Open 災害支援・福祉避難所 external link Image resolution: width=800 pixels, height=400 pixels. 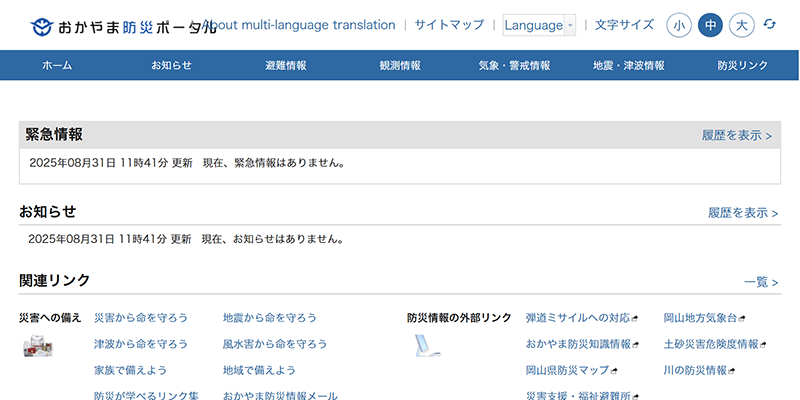coord(582,395)
